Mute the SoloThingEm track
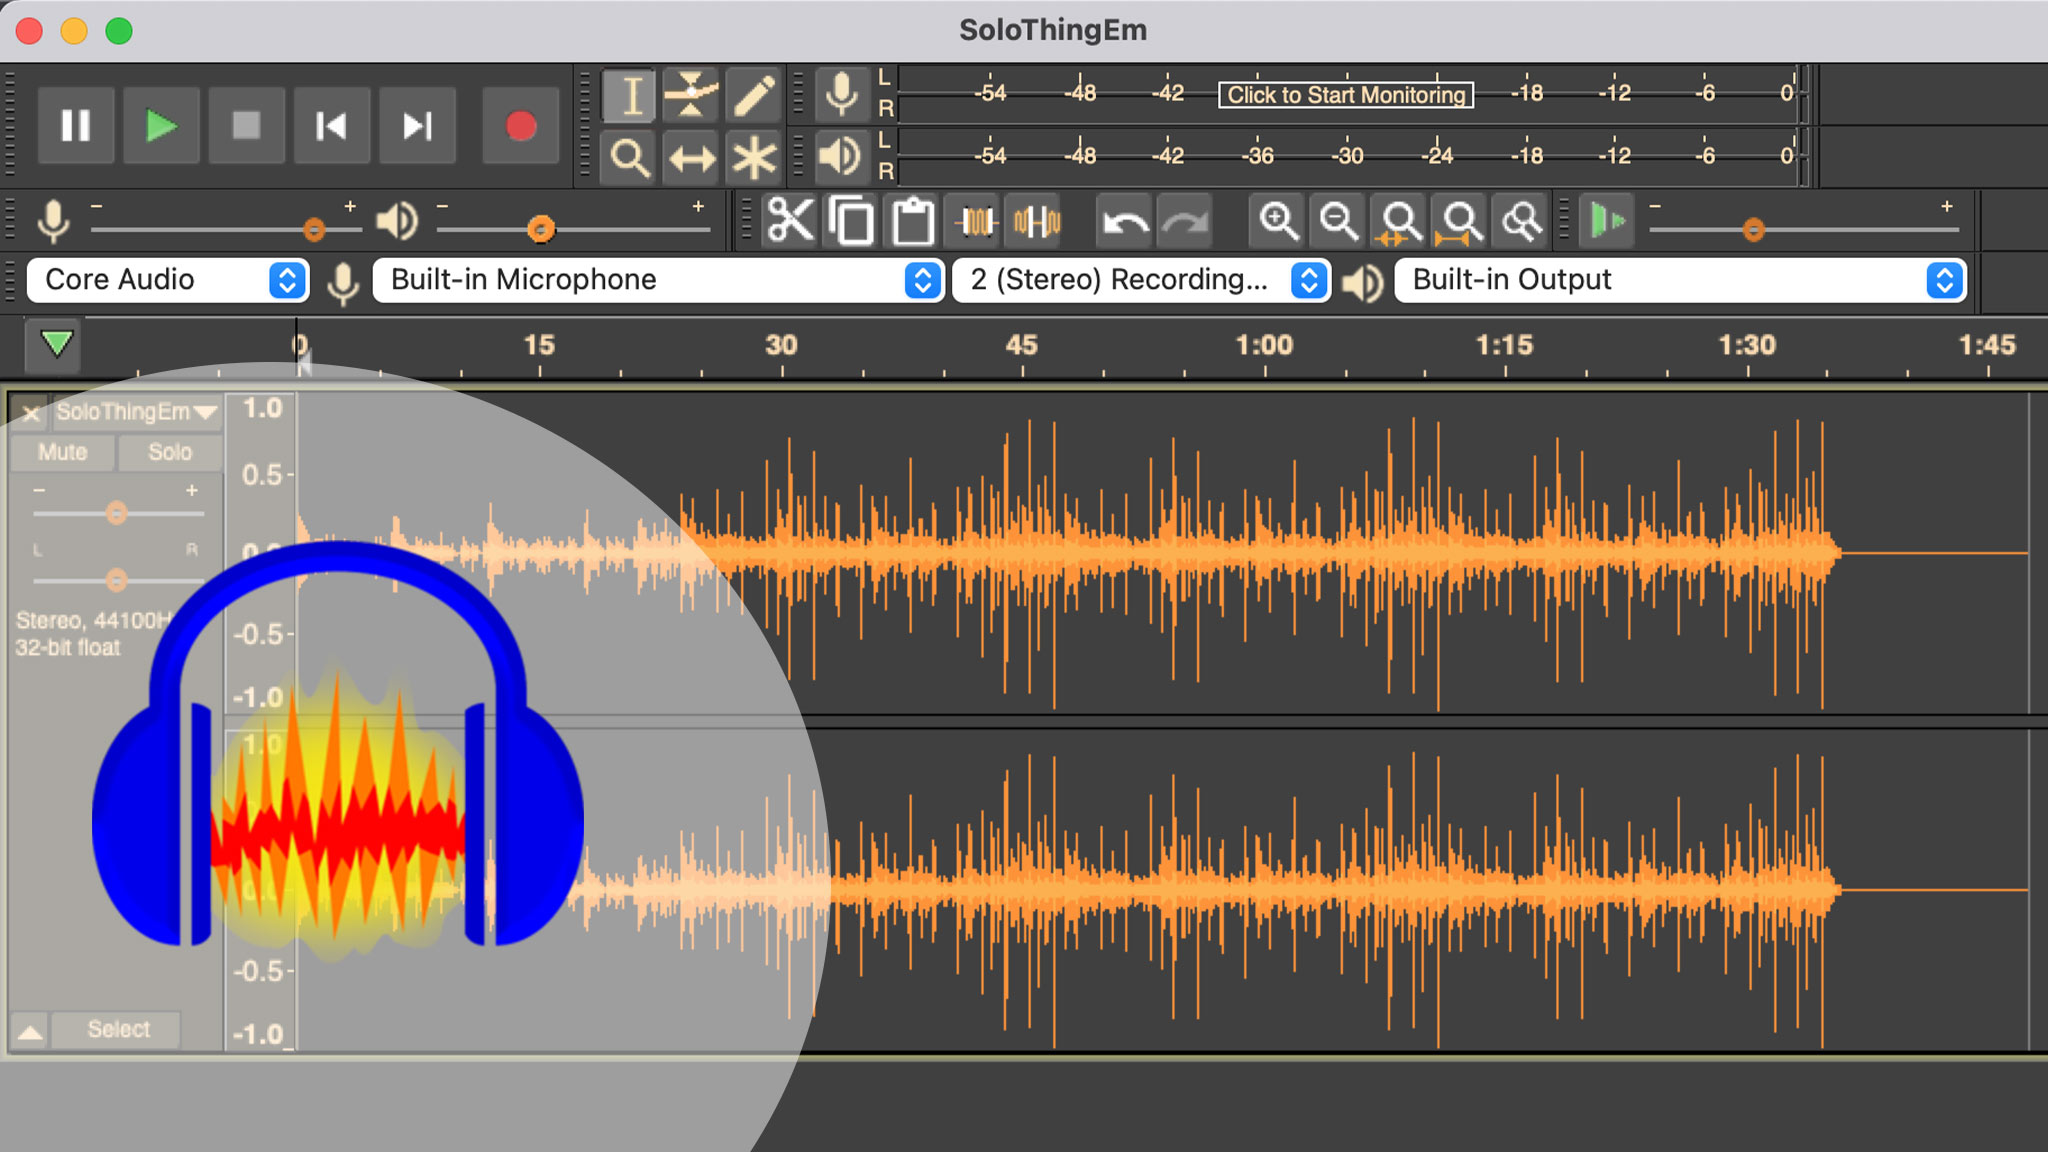 (61, 452)
